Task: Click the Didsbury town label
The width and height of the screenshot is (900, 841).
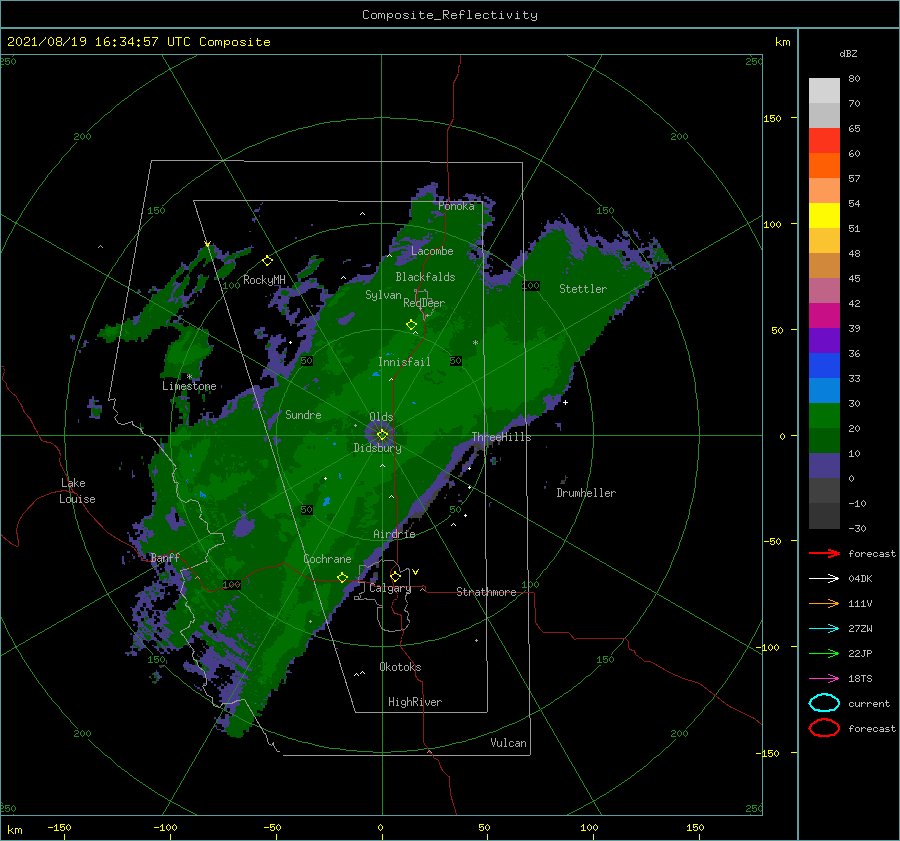Action: pos(377,448)
